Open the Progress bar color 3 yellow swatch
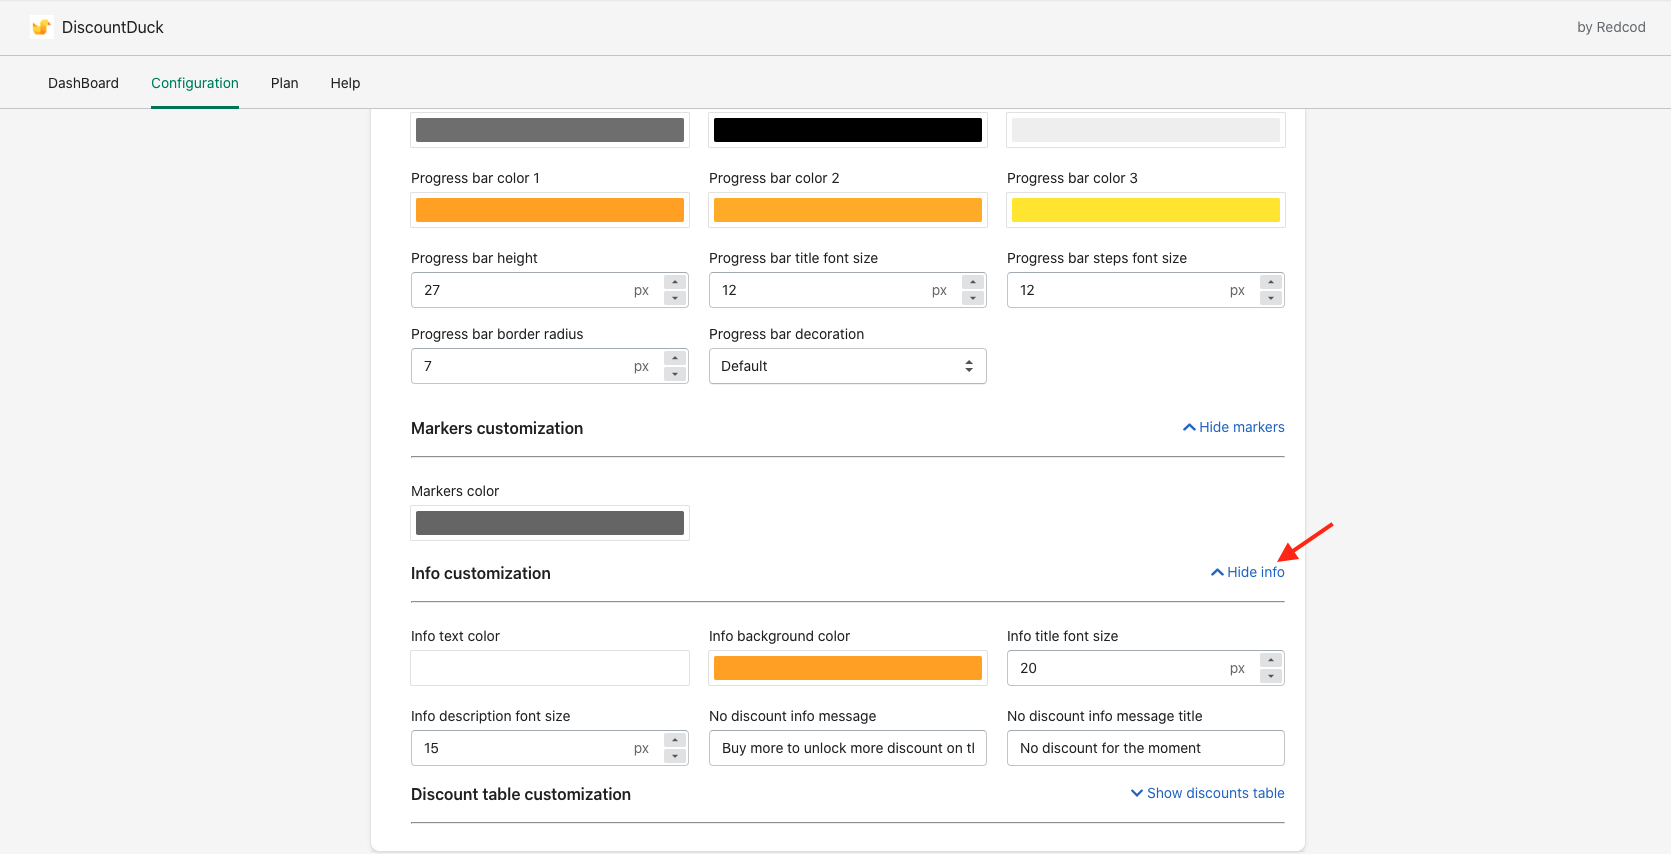Viewport: 1671px width, 854px height. click(x=1145, y=210)
